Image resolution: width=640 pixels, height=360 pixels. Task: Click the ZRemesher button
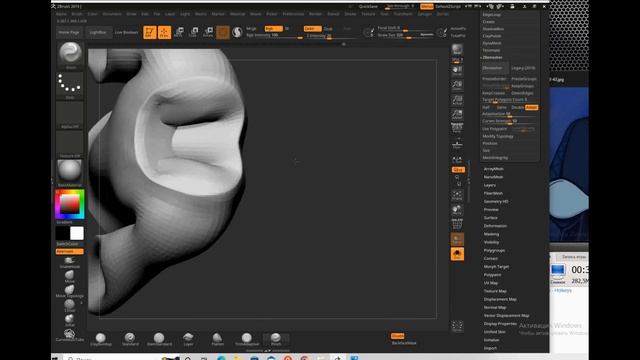tap(495, 68)
